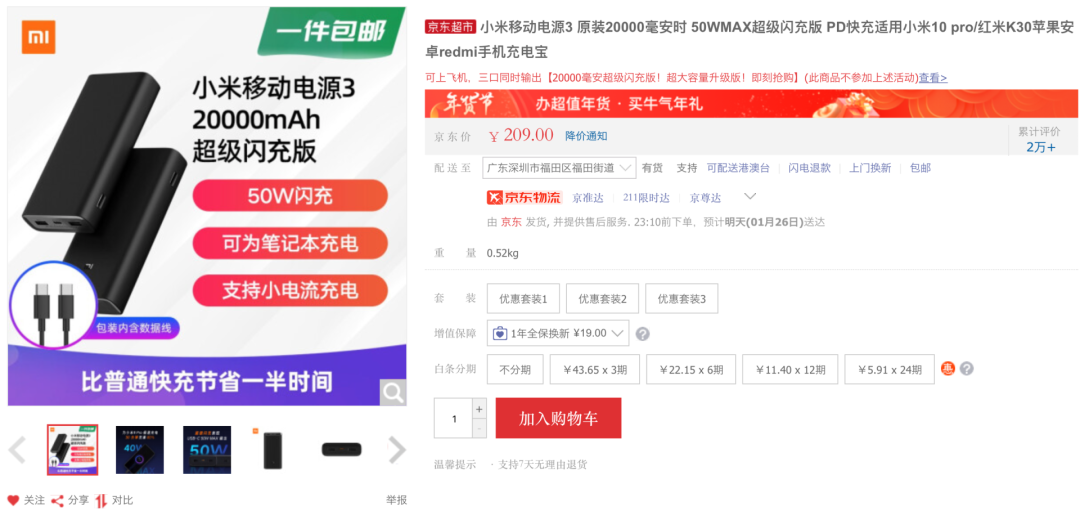Screen dimensions: 1080x511
Task: Click the quantity input field
Action: point(453,418)
